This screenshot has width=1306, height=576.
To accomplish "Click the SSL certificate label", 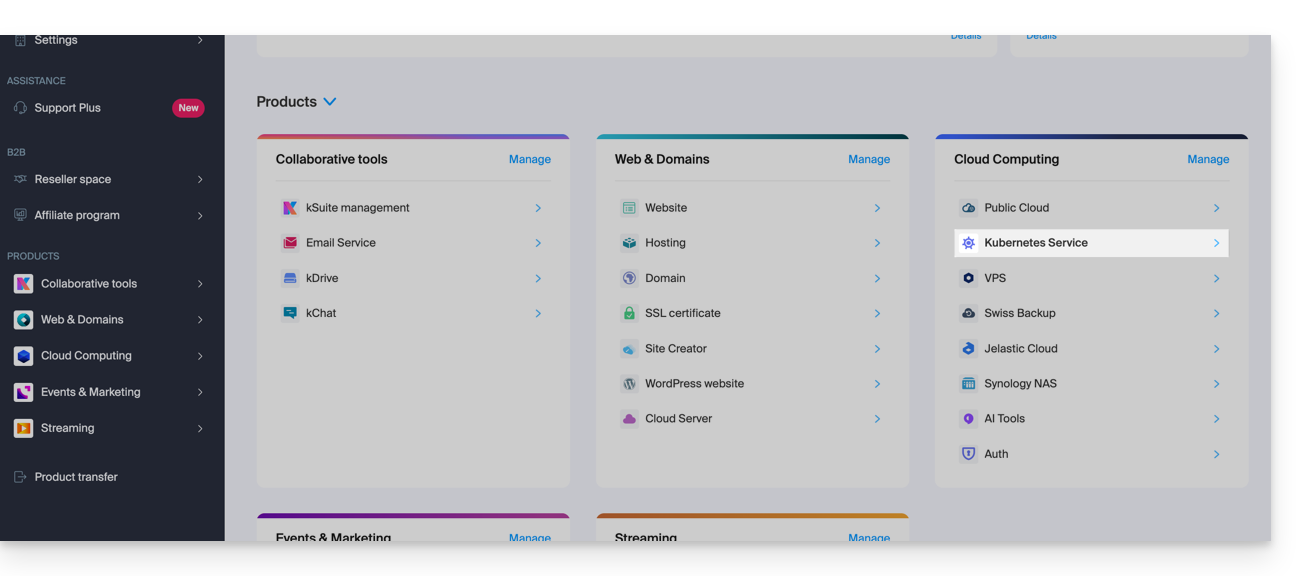I will point(683,313).
